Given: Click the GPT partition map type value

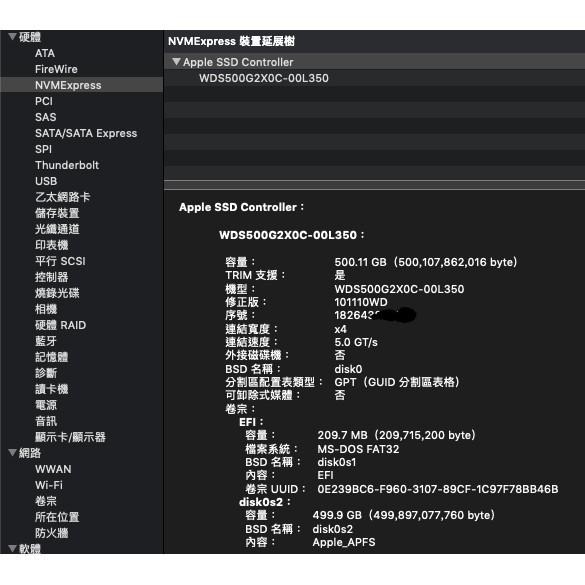Looking at the screenshot, I should (x=397, y=382).
